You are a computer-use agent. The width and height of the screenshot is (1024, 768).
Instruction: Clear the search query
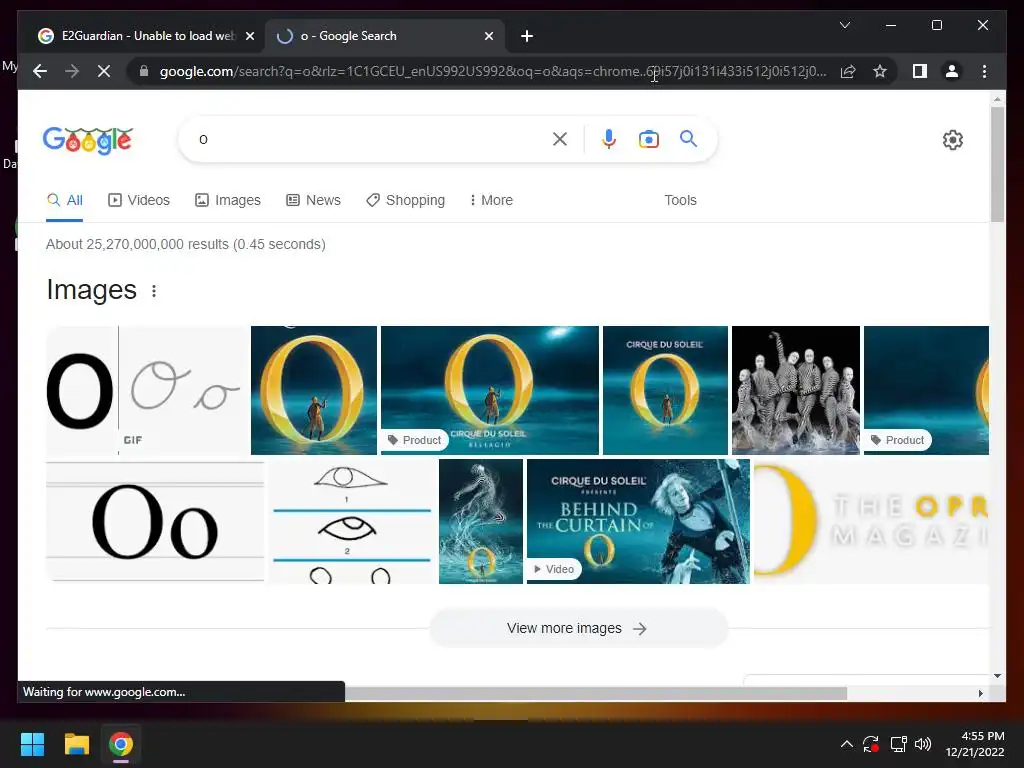(x=560, y=139)
